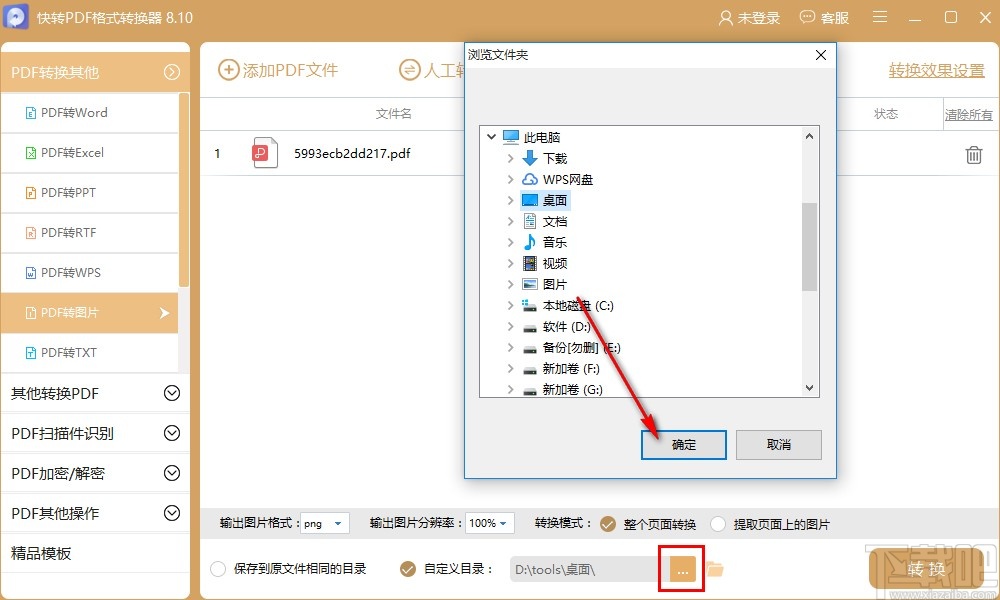Image resolution: width=1000 pixels, height=600 pixels.
Task: Select the 提取页面上的图片 conversion mode
Action: coord(718,523)
